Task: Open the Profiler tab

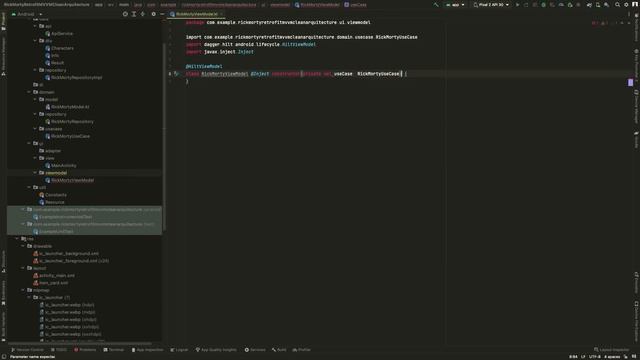Action: (x=302, y=350)
